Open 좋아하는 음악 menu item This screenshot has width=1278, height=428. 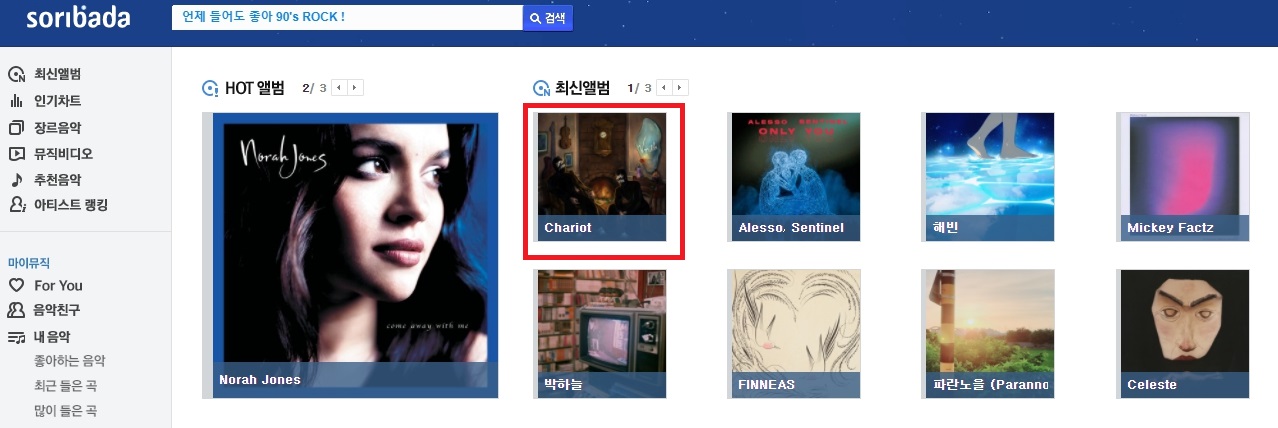click(70, 361)
